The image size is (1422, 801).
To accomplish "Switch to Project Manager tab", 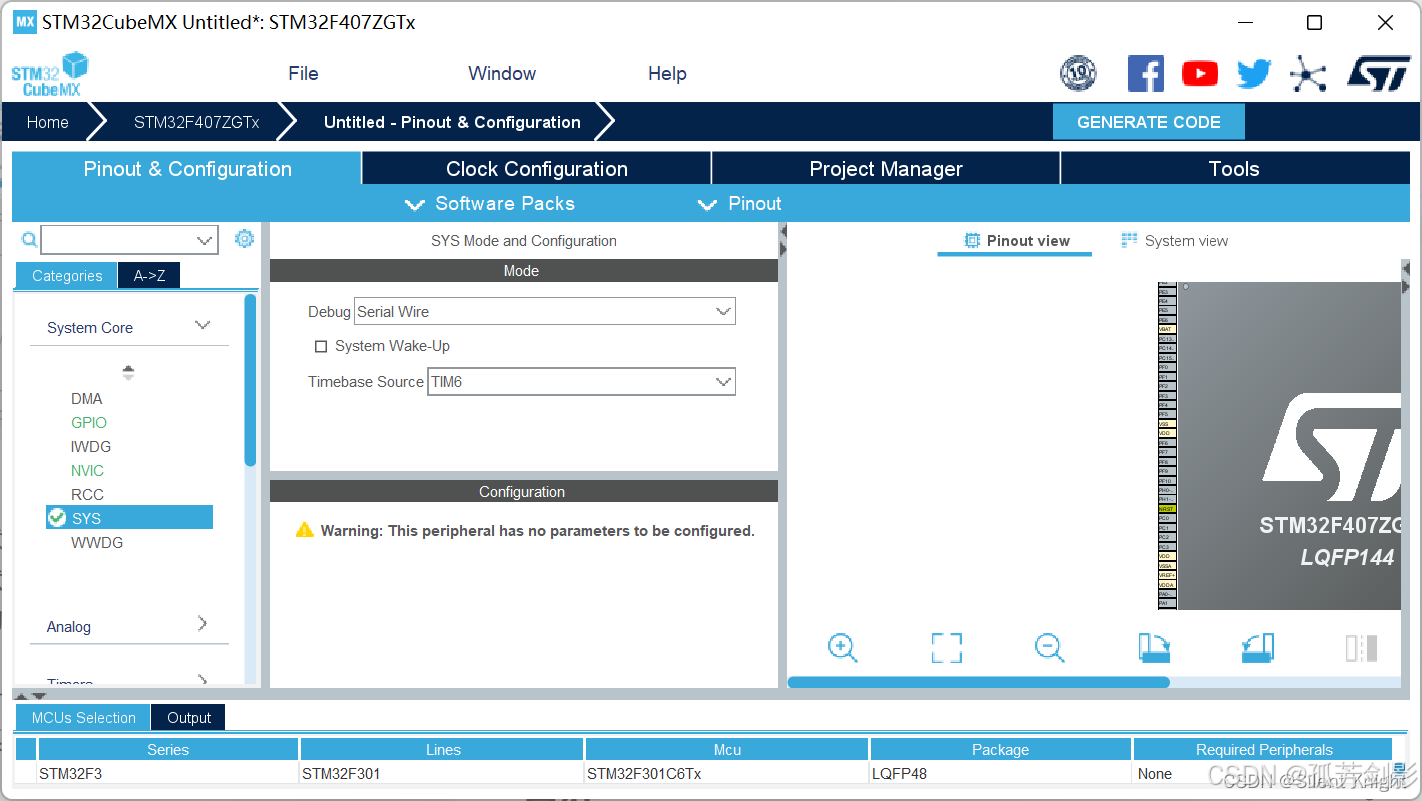I will (x=886, y=168).
